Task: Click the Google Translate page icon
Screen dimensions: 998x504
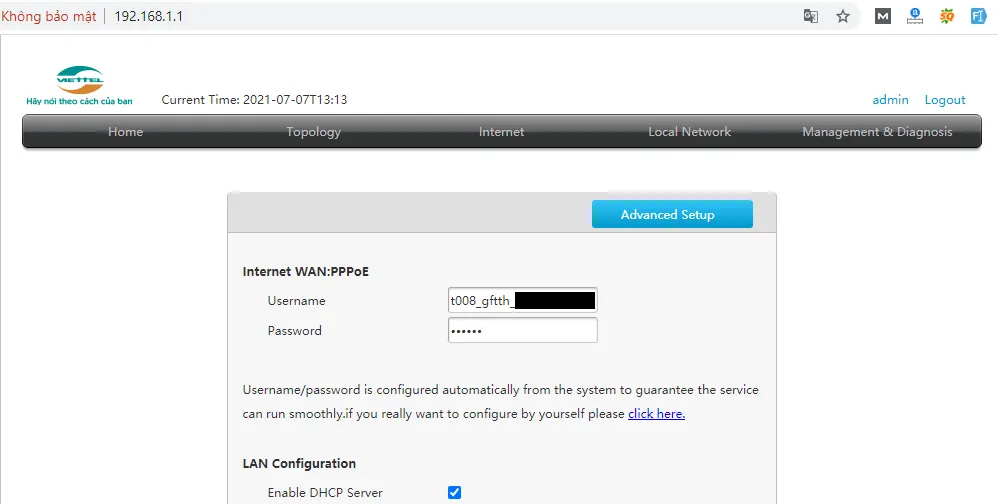Action: pyautogui.click(x=811, y=16)
